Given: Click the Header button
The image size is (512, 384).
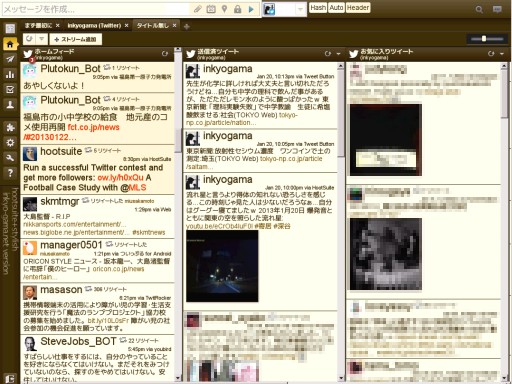Looking at the screenshot, I should pyautogui.click(x=358, y=8).
